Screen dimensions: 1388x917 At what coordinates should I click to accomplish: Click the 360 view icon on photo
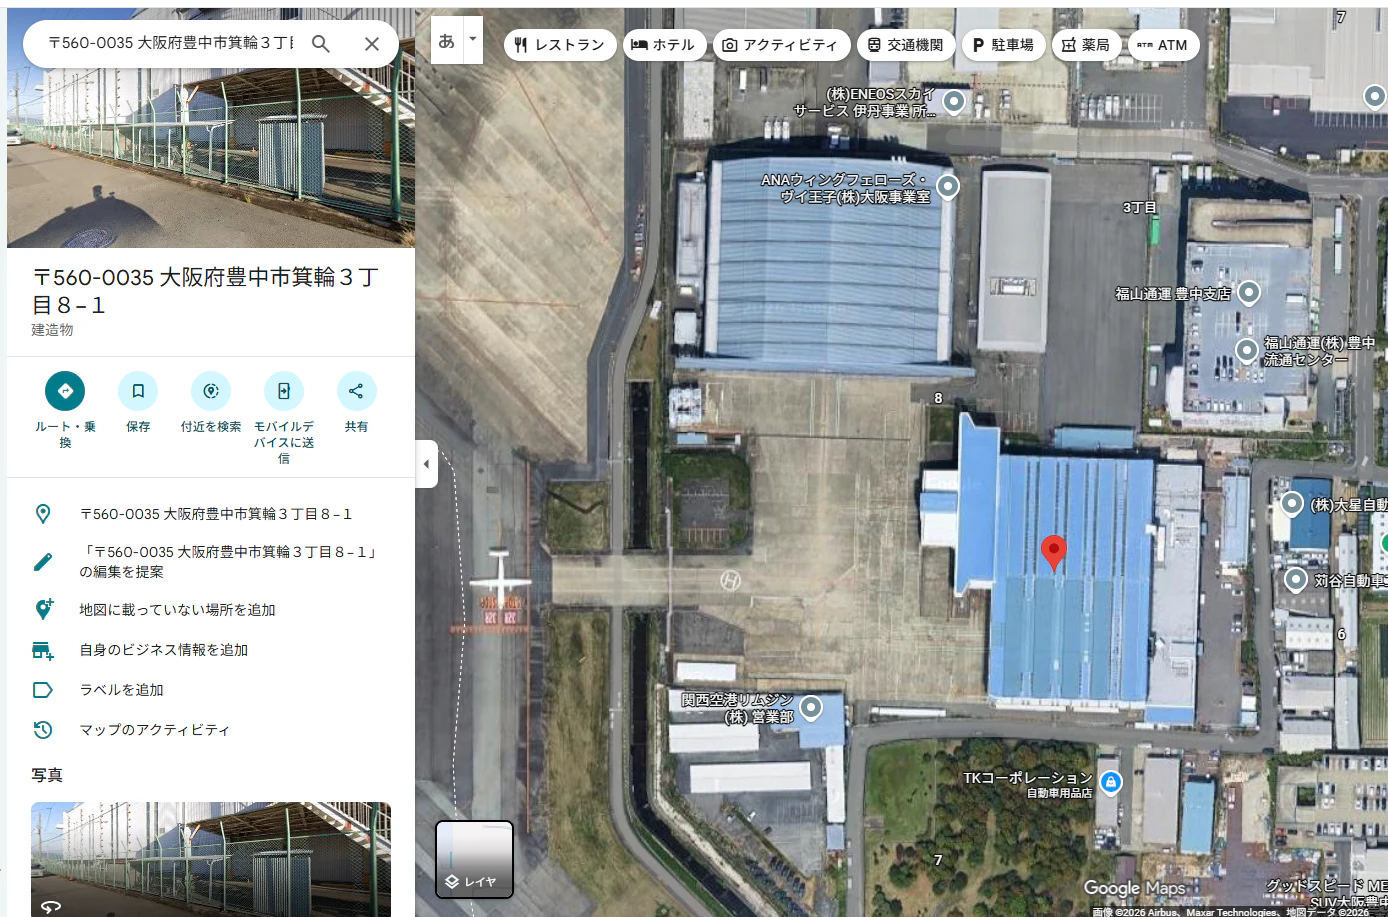click(51, 906)
